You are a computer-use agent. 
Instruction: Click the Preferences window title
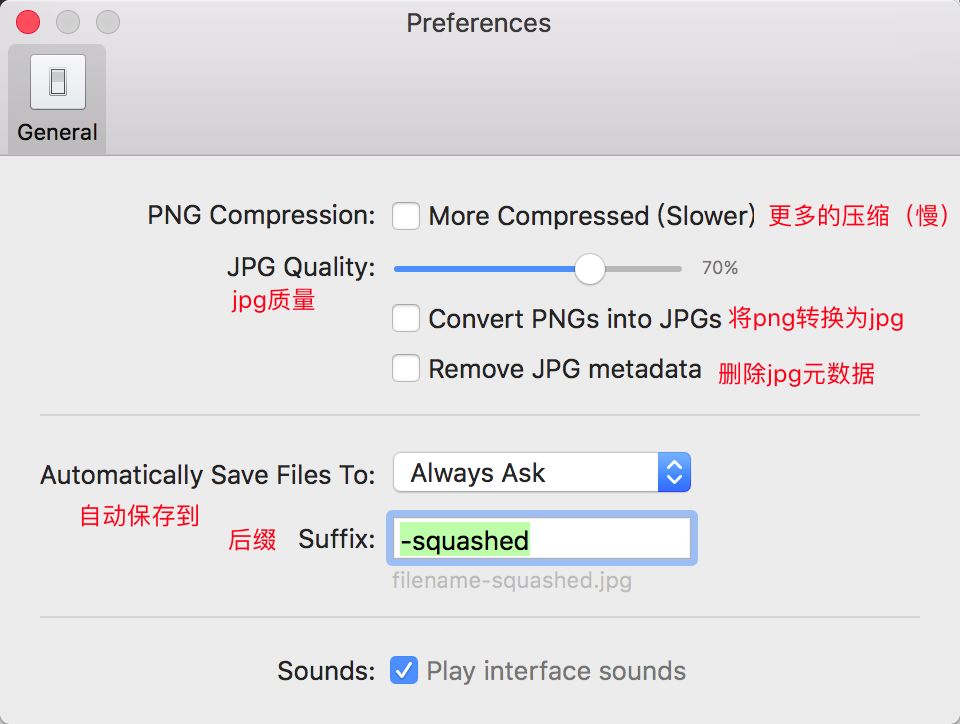pyautogui.click(x=478, y=23)
